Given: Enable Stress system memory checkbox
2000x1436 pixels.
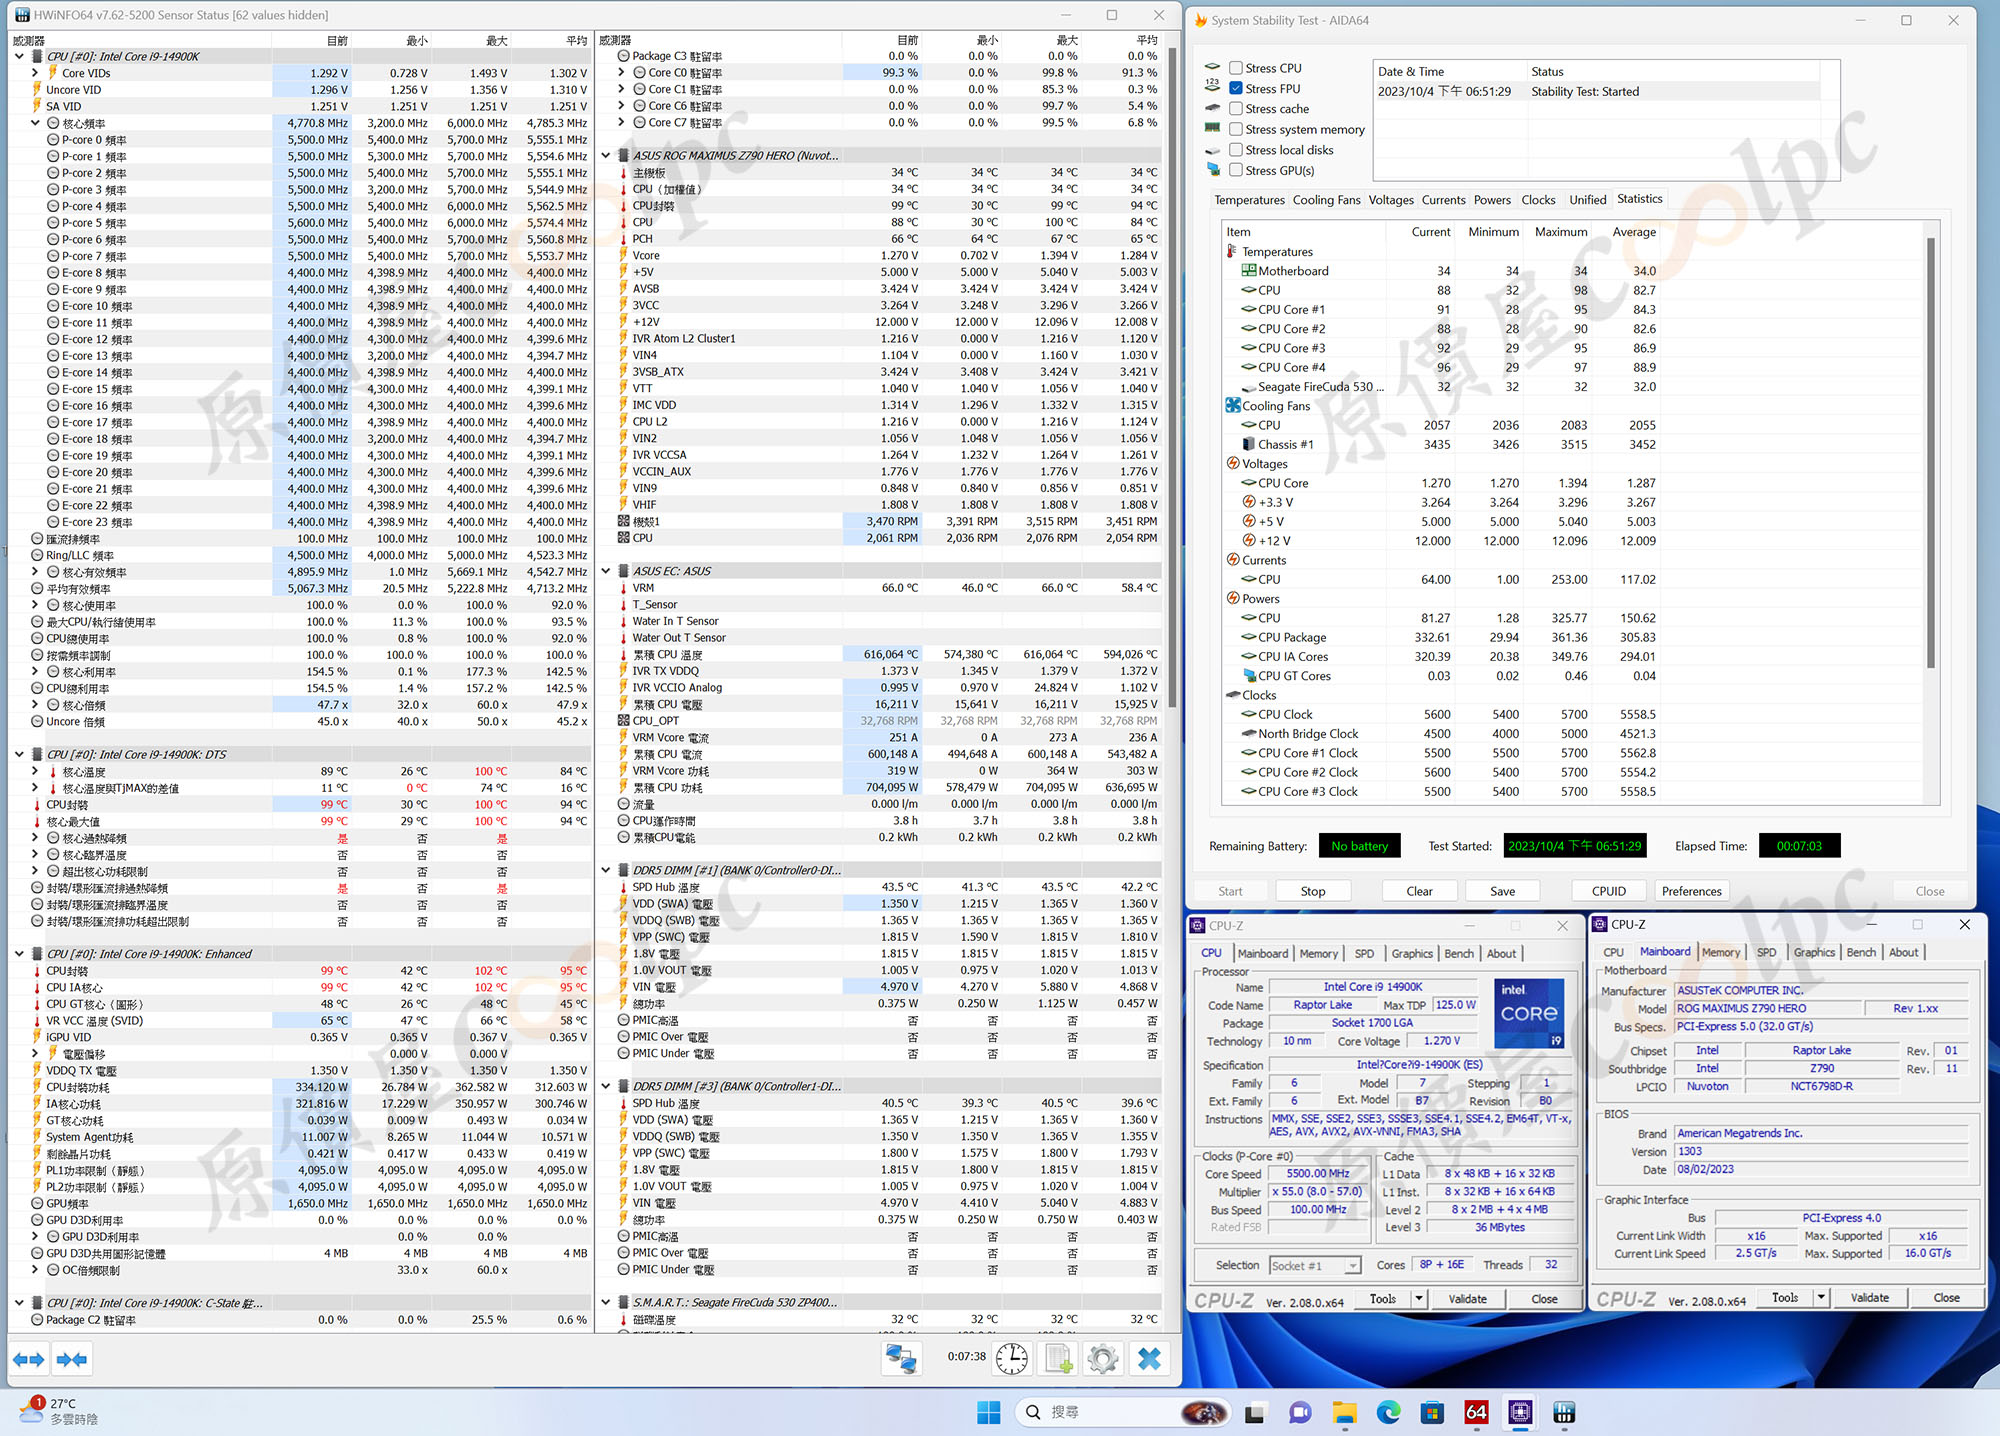Looking at the screenshot, I should tap(1236, 129).
